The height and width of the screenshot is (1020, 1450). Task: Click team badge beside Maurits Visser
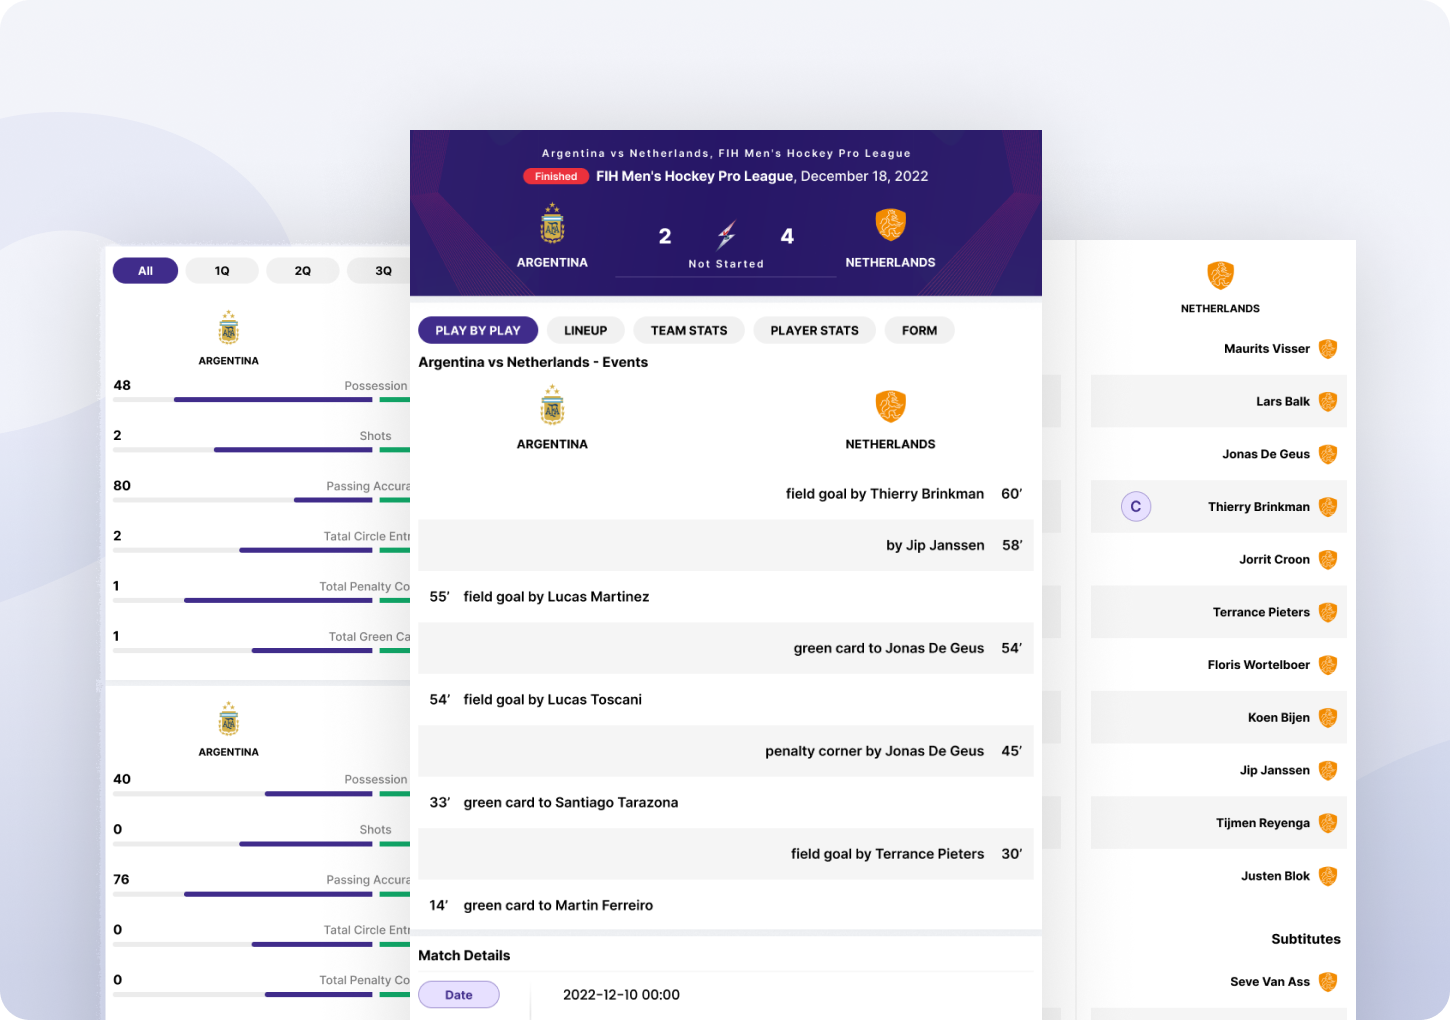point(1328,349)
